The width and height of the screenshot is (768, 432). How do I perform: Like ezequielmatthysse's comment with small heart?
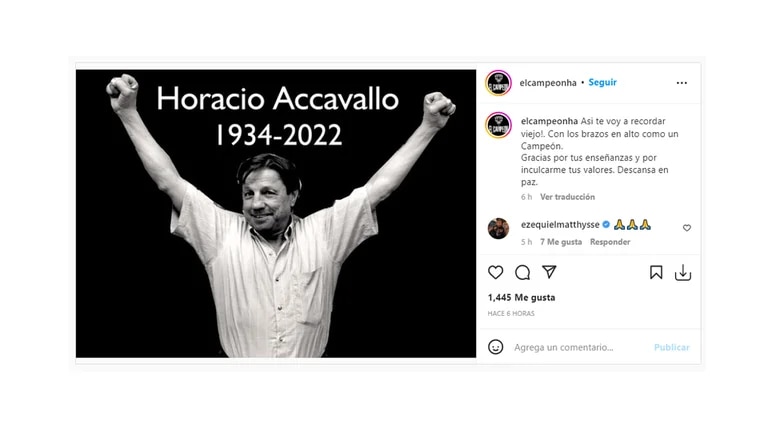[x=687, y=228]
